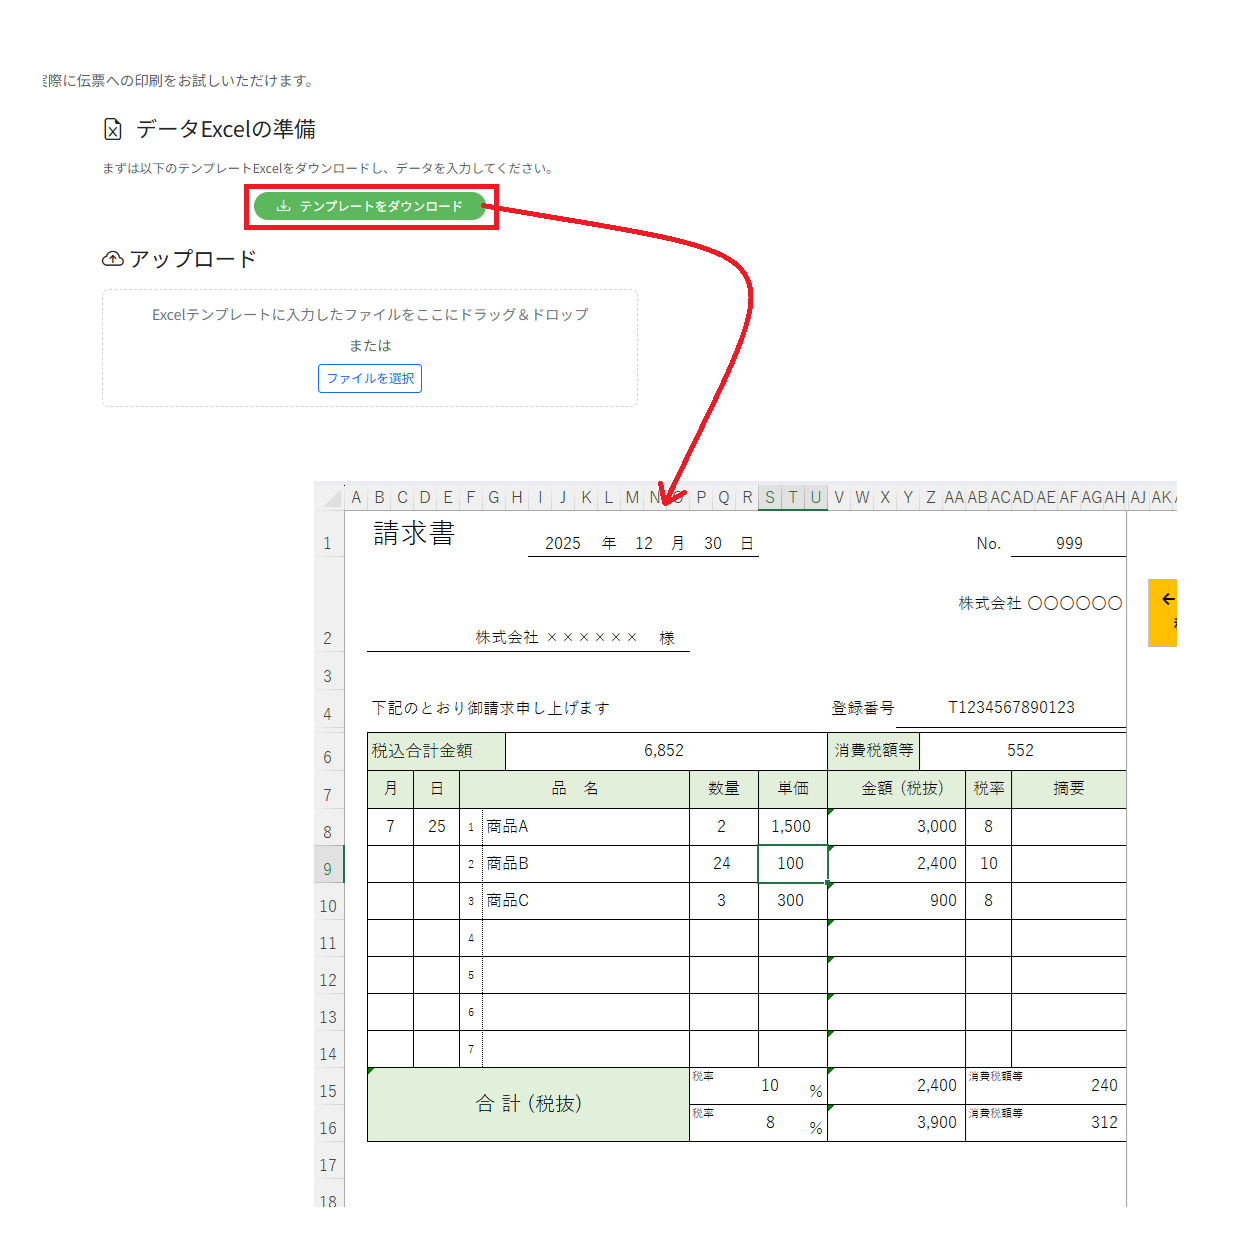This screenshot has height=1248, width=1233.
Task: Click the cloud upload icon beside アップロード
Action: [x=113, y=259]
